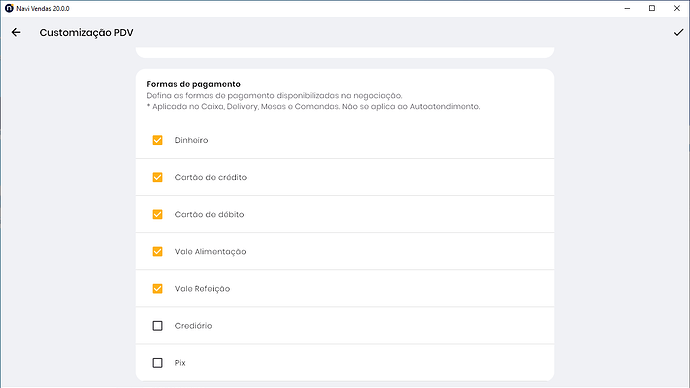Maximize the Navi Vendas window
The height and width of the screenshot is (388, 690).
(x=652, y=8)
